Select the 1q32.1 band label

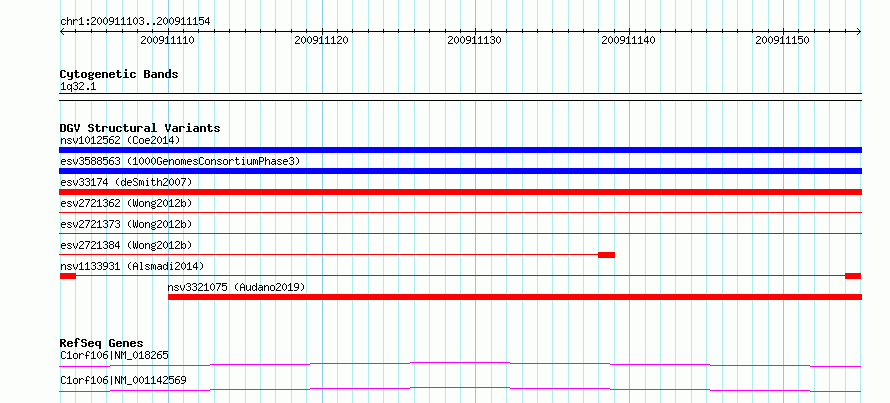77,86
